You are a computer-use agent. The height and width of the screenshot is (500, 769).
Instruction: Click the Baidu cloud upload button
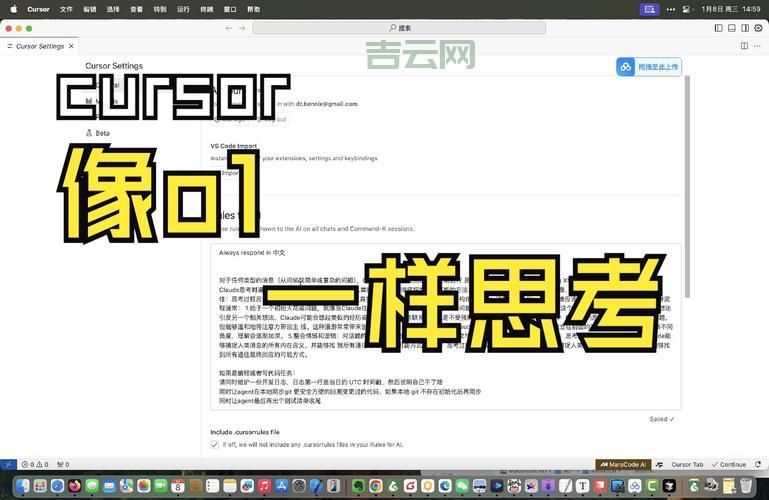pyautogui.click(x=649, y=67)
